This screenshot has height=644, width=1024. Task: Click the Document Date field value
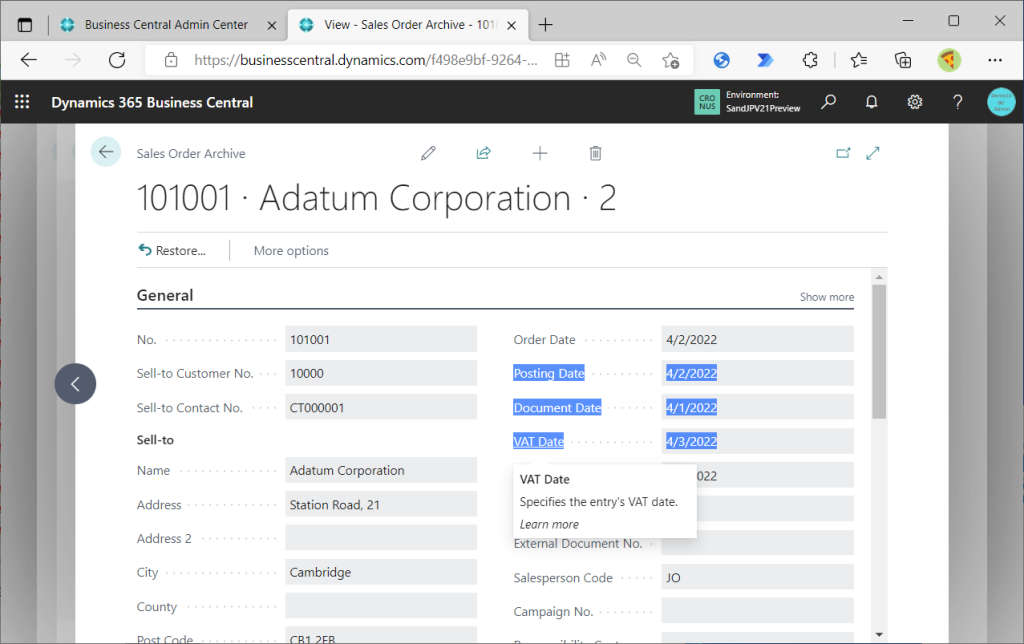(758, 408)
